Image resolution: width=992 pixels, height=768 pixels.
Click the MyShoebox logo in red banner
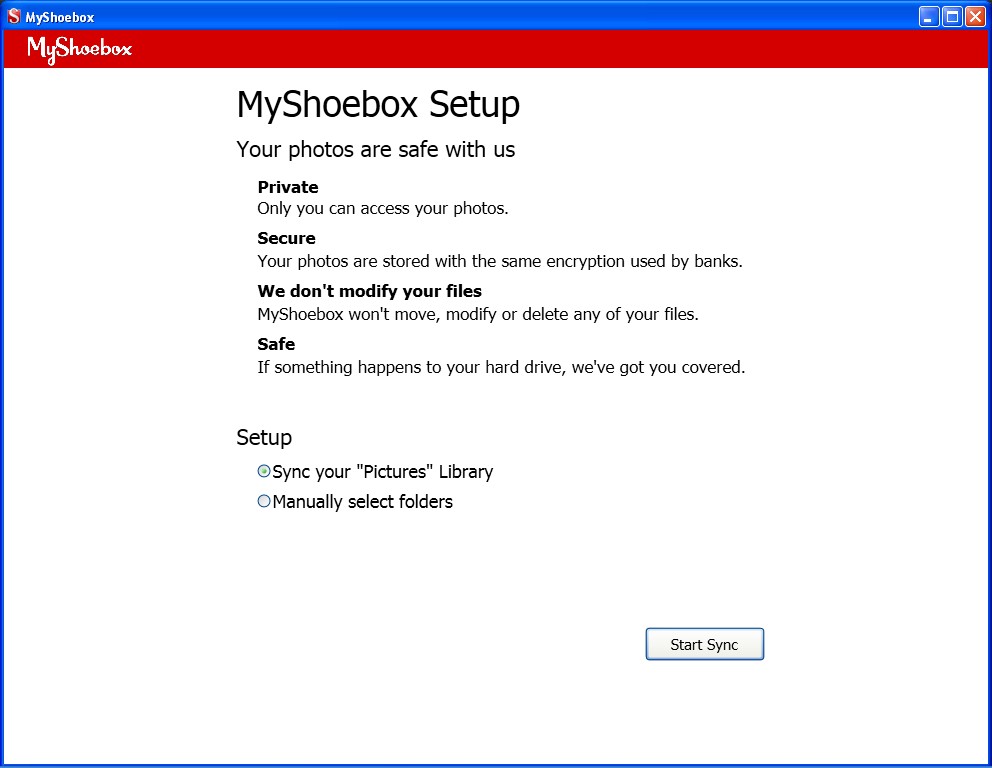[79, 49]
